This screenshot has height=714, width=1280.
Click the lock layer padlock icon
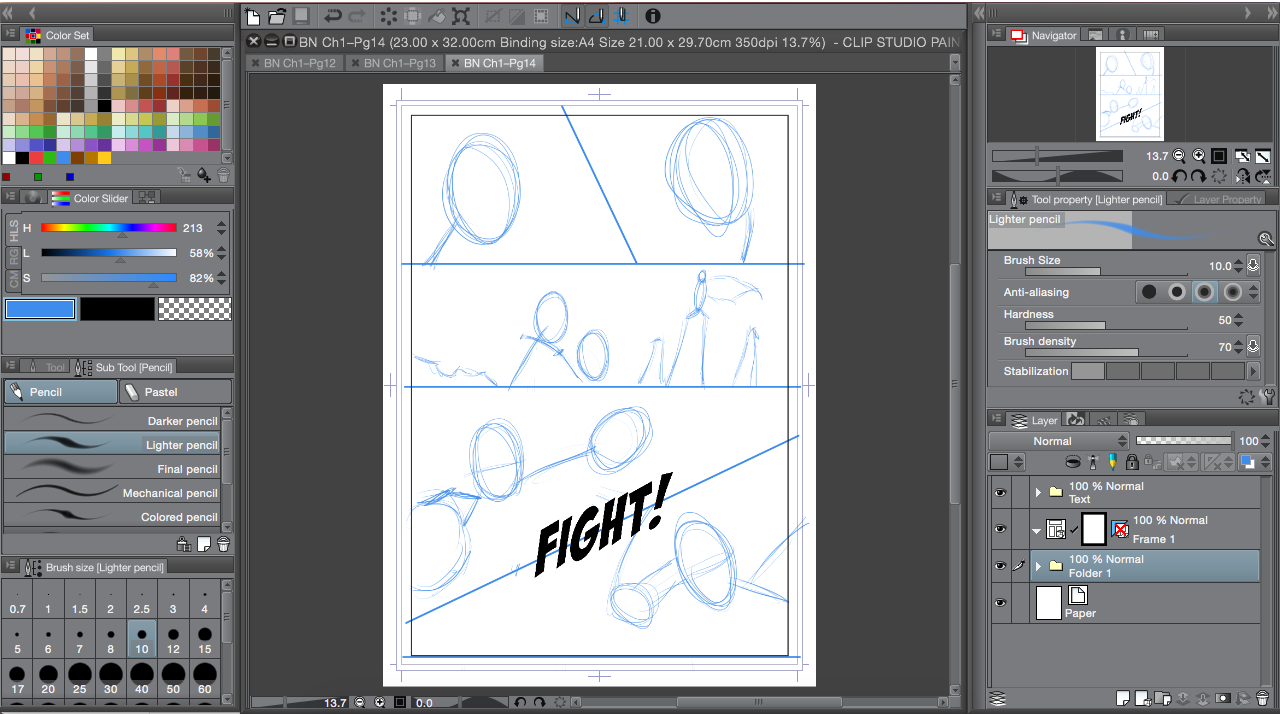tap(1131, 462)
